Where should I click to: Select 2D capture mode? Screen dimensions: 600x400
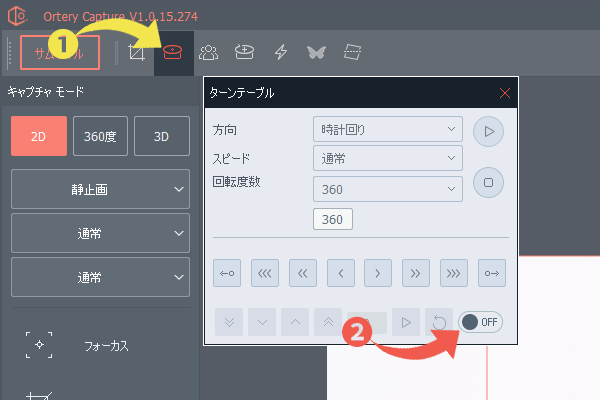click(38, 136)
